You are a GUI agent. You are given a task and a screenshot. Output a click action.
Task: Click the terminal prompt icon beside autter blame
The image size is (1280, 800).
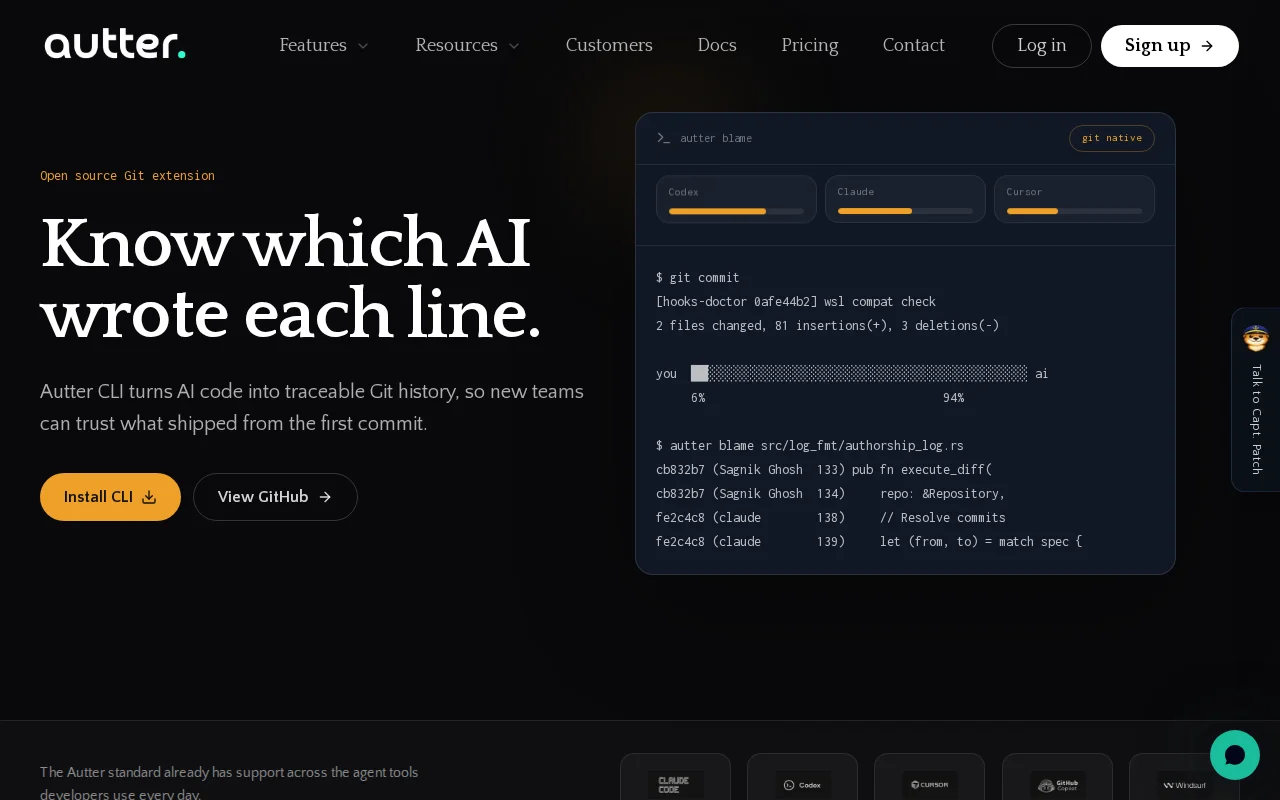663,138
